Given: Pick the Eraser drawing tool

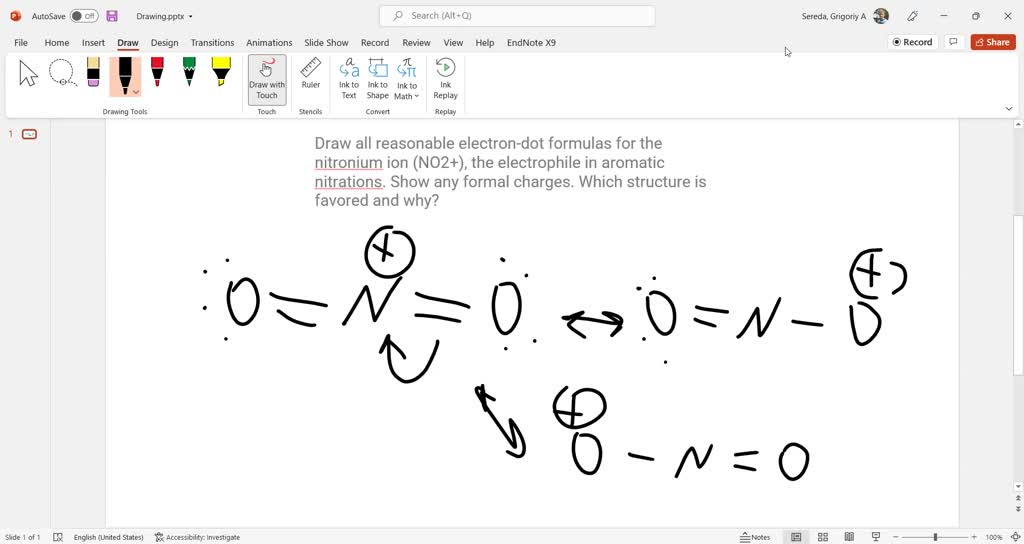Looking at the screenshot, I should [93, 73].
